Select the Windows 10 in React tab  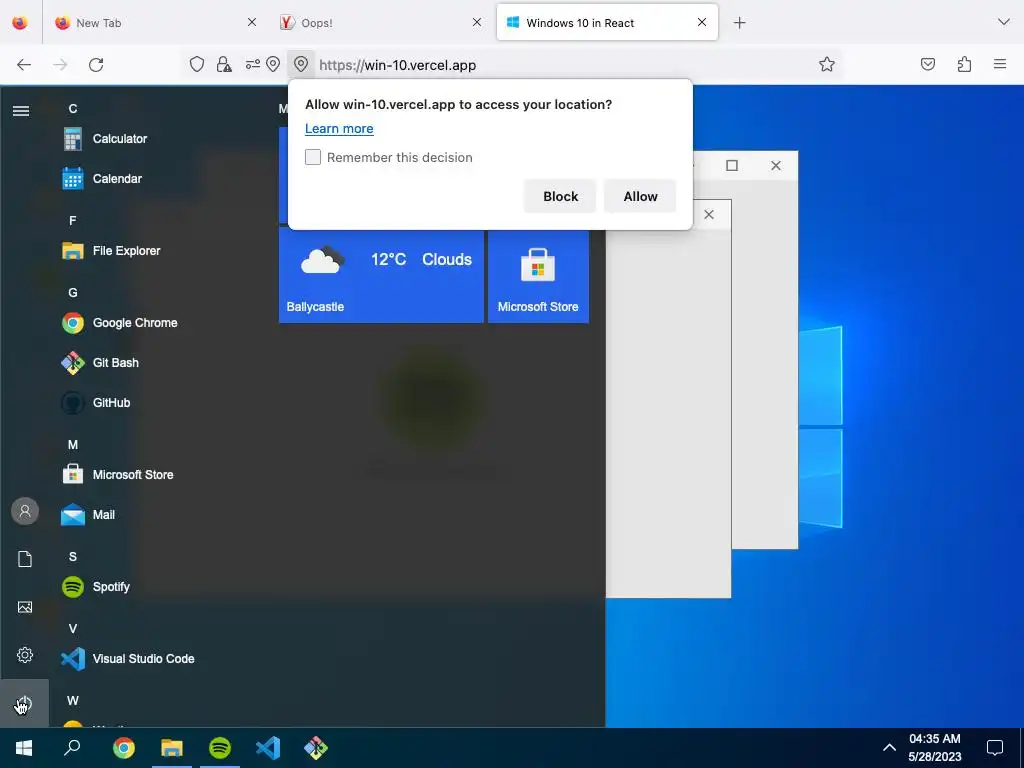607,23
